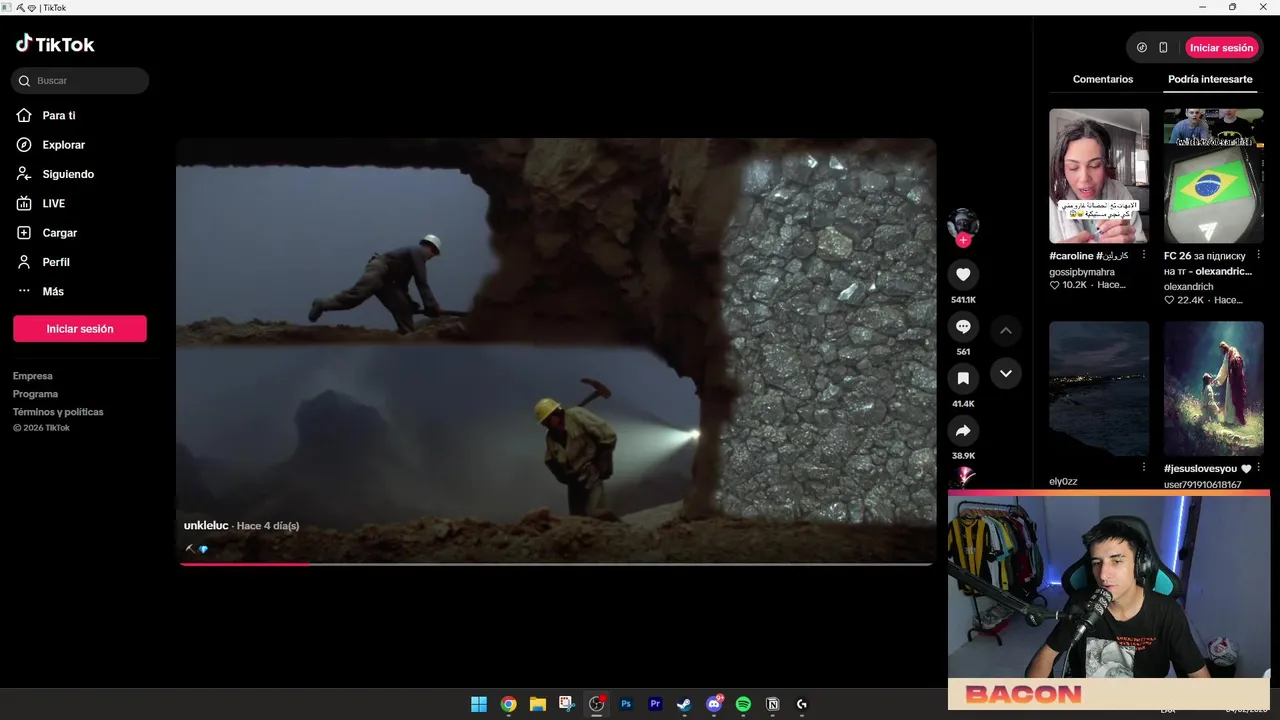Open File Explorer from the taskbar

pyautogui.click(x=537, y=704)
